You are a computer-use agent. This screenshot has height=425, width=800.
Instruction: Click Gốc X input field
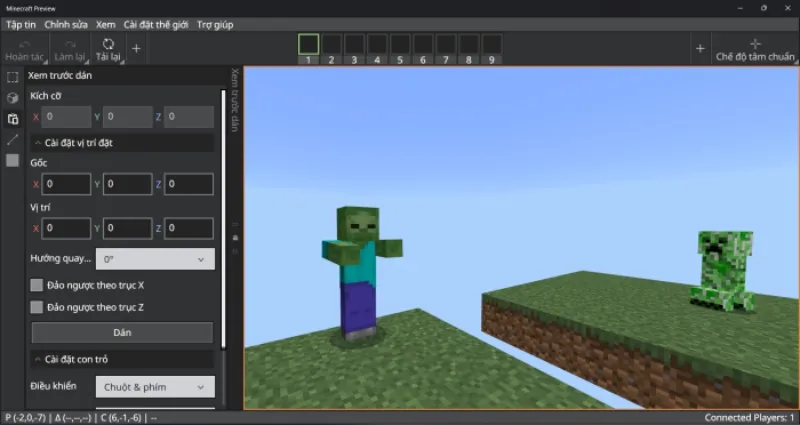pos(66,184)
